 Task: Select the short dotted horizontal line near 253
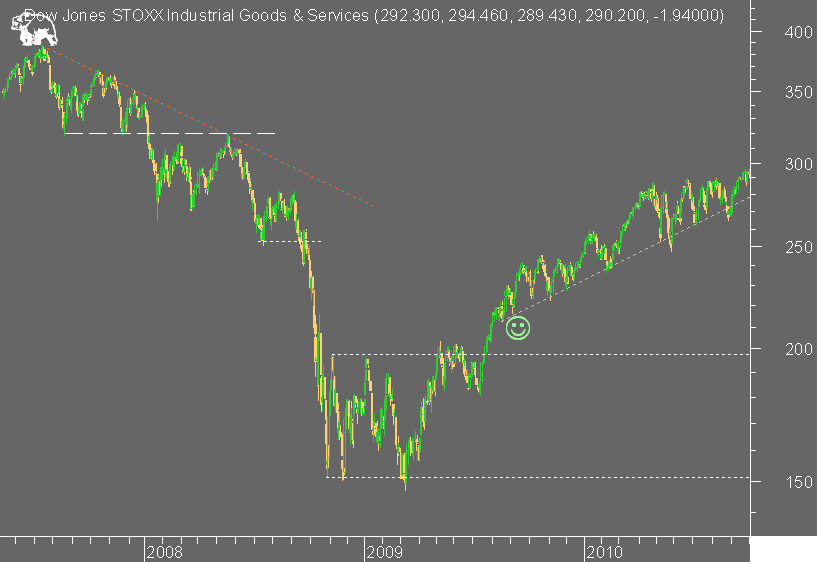pyautogui.click(x=290, y=241)
